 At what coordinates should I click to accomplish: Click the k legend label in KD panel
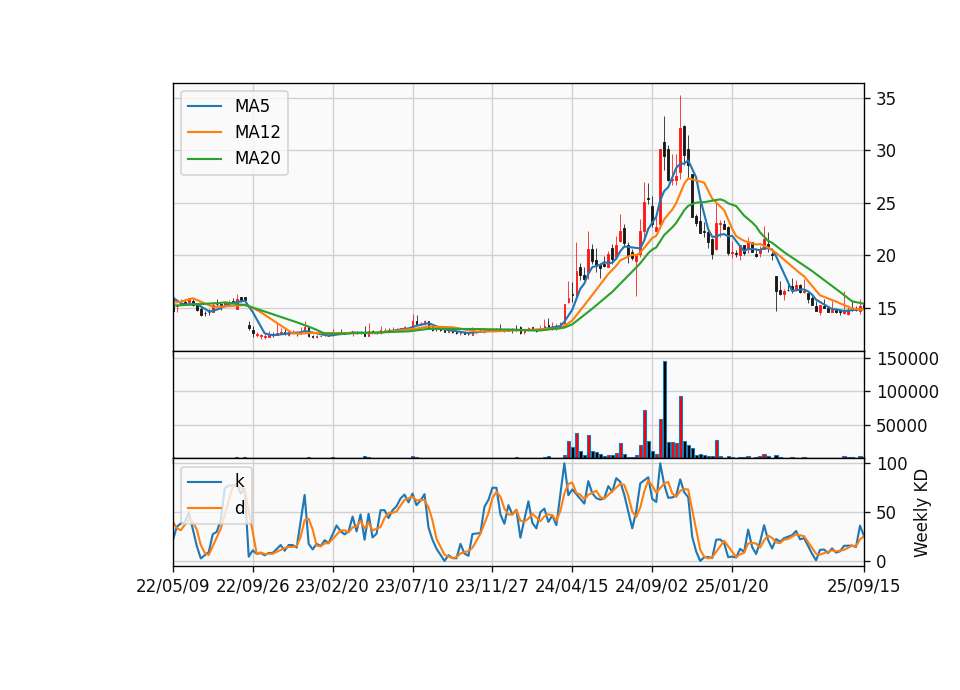pos(239,481)
